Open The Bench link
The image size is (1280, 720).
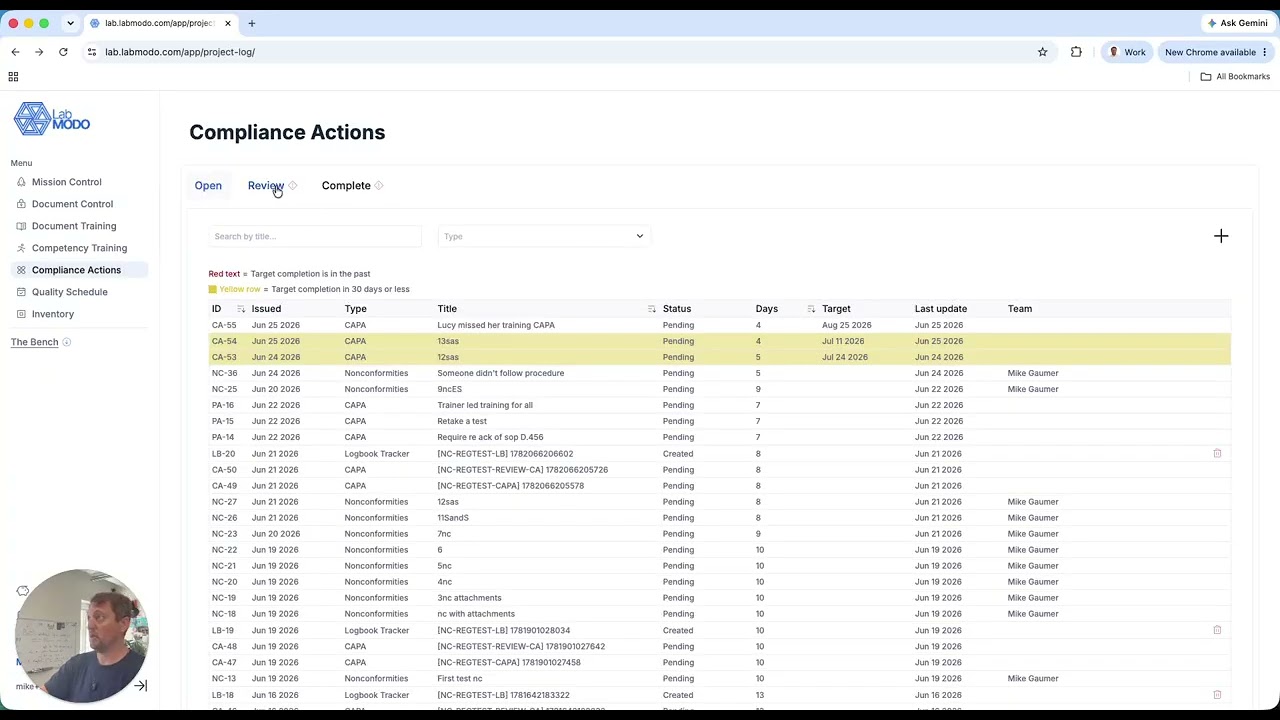(35, 342)
